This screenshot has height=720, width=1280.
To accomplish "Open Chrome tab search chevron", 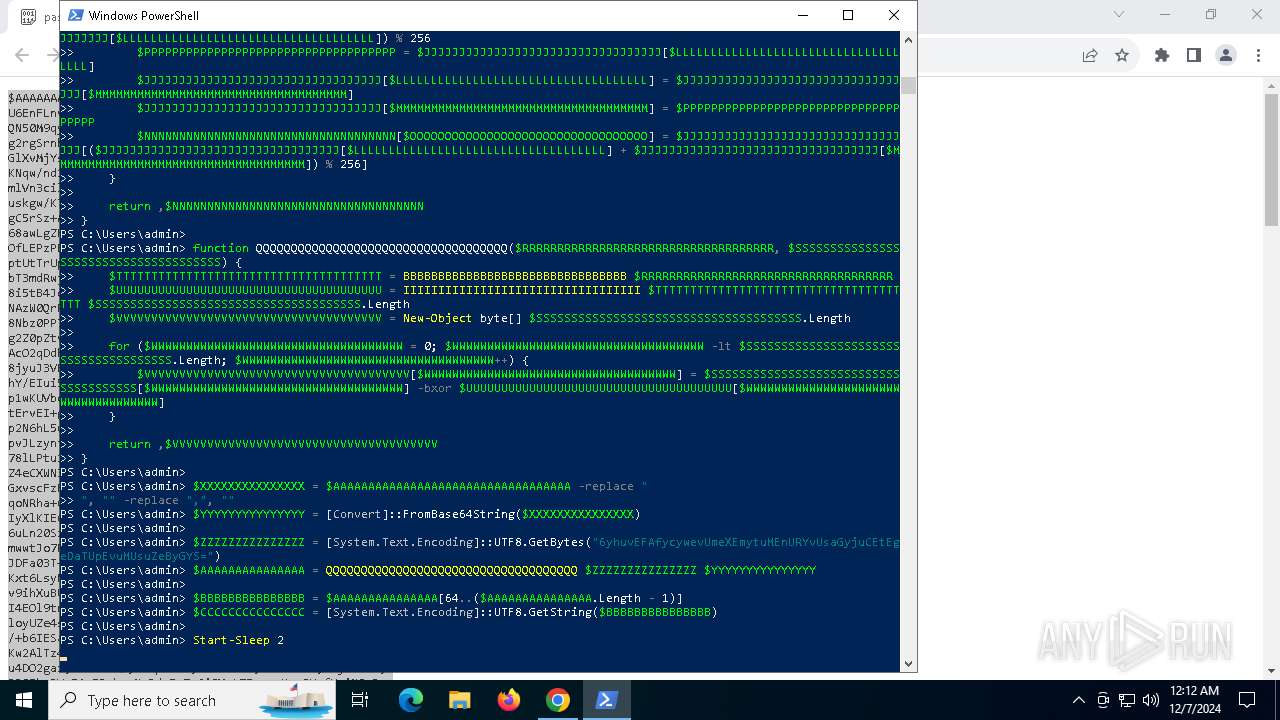I will point(1119,14).
